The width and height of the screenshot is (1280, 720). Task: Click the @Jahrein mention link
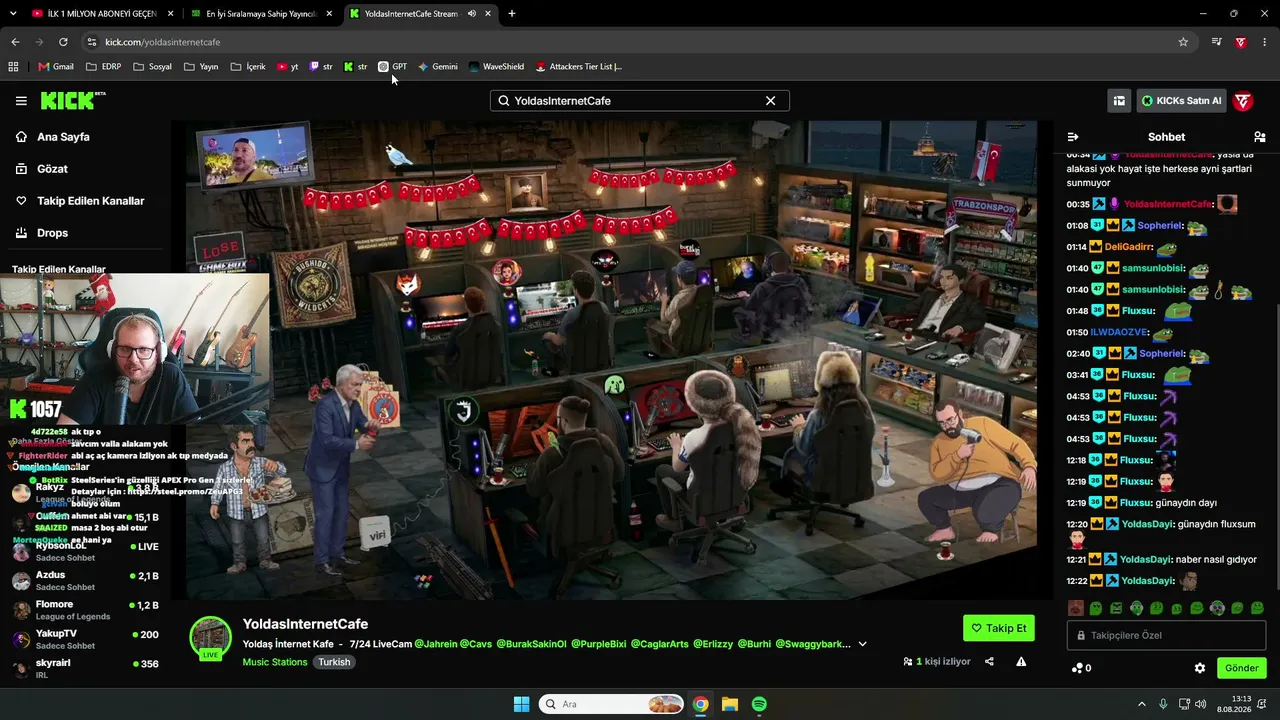pos(435,644)
